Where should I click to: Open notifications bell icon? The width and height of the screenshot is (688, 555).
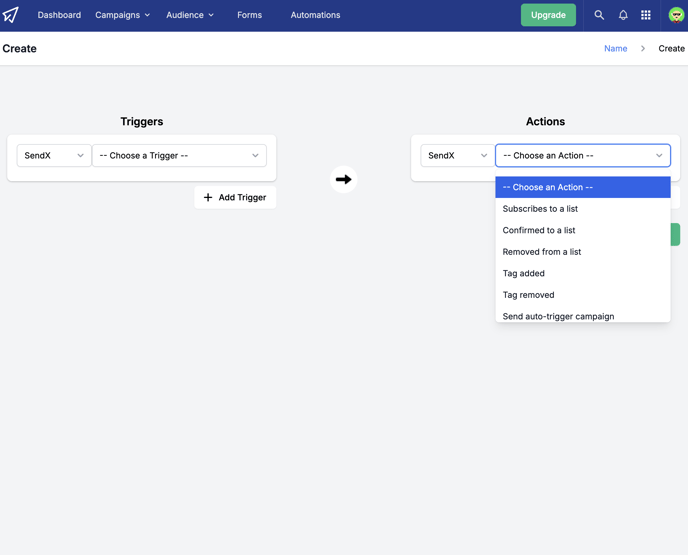point(623,15)
